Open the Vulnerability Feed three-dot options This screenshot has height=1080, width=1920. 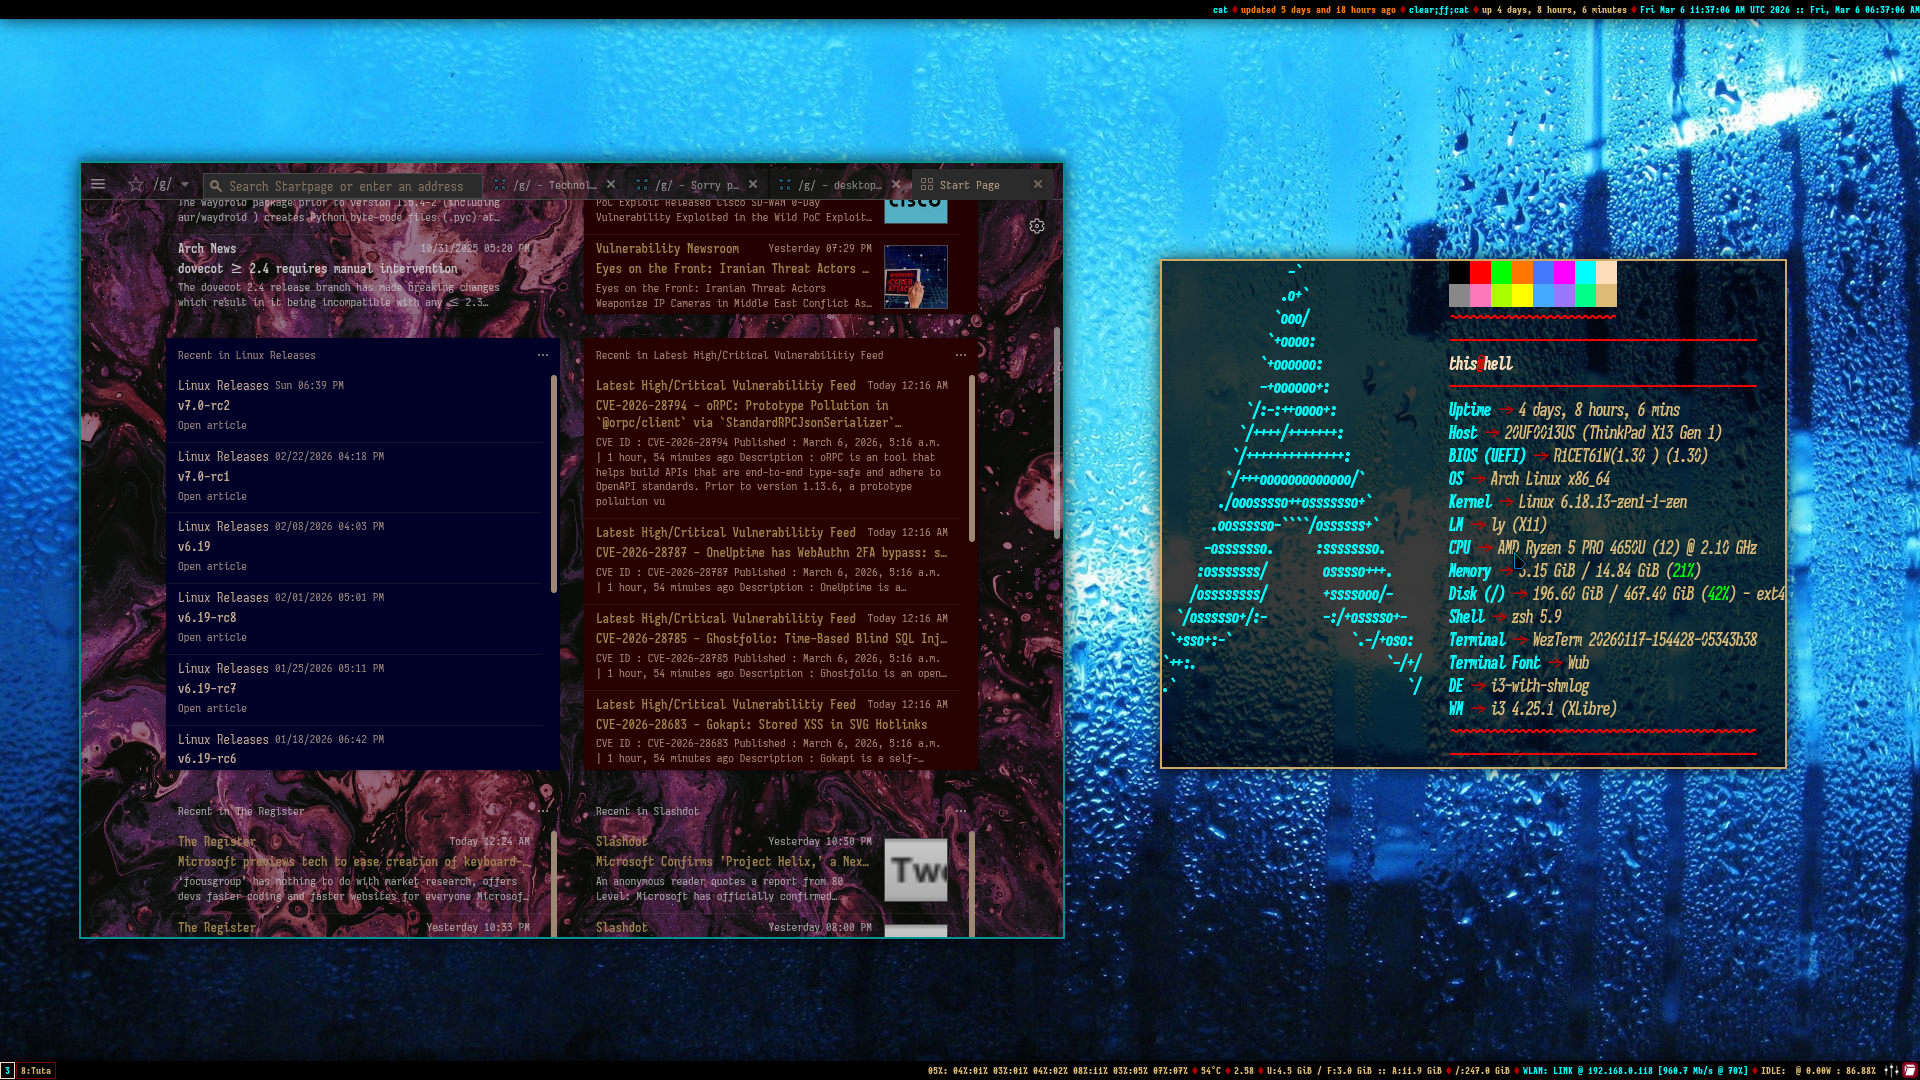961,355
